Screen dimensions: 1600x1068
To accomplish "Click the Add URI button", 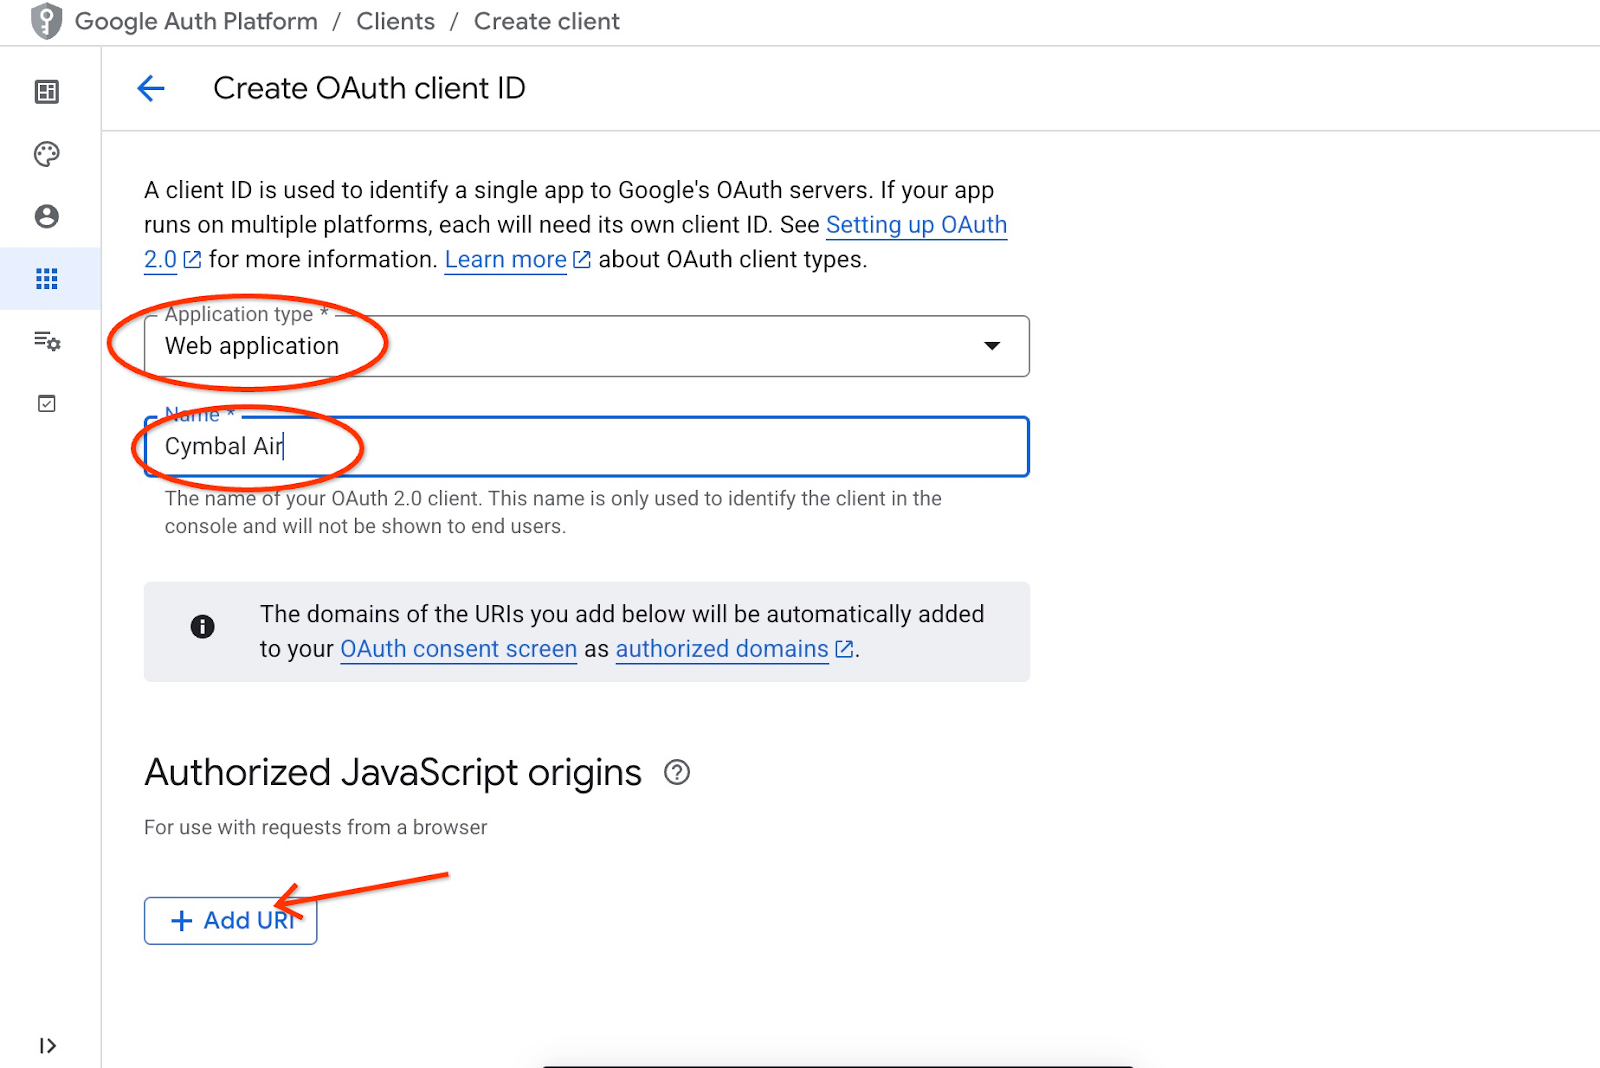I will tap(231, 921).
